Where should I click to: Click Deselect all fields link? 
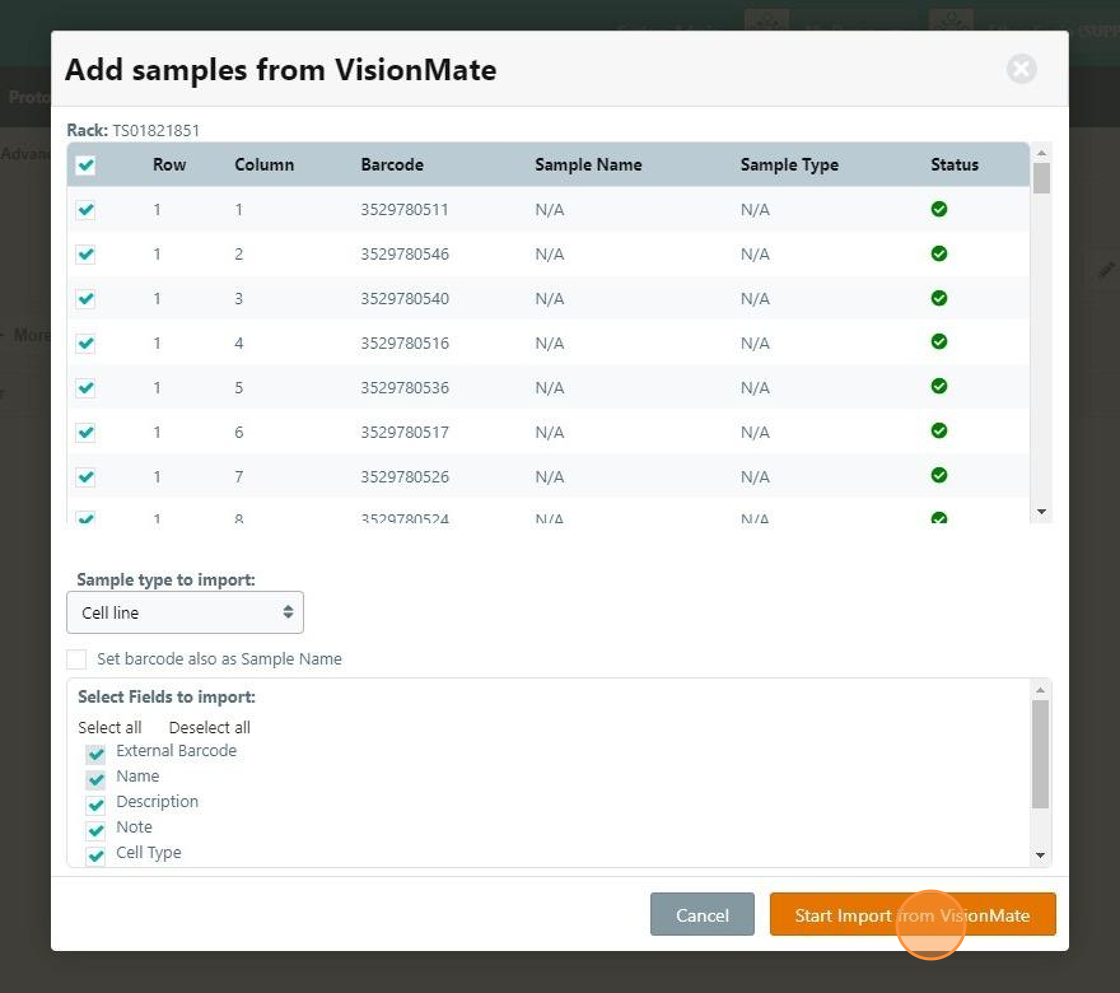tap(209, 727)
